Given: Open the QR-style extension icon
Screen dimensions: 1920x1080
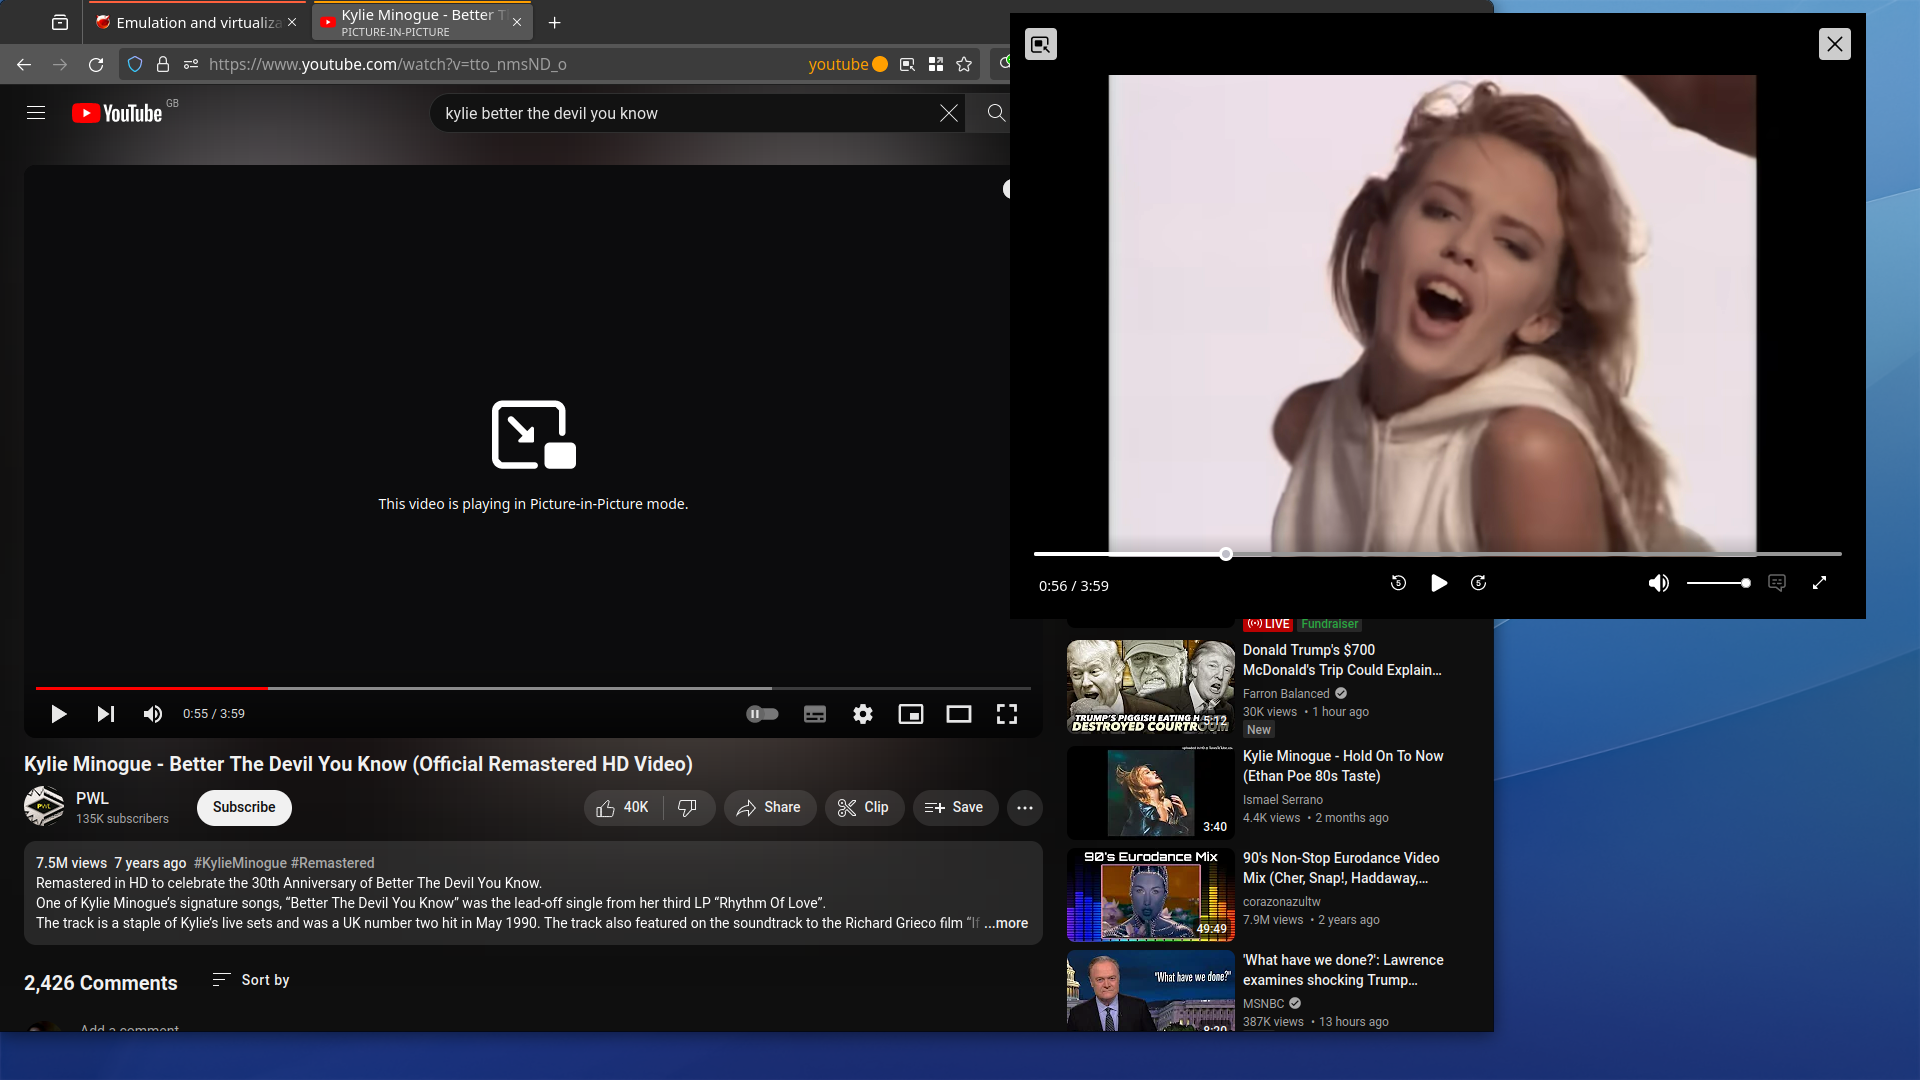Looking at the screenshot, I should [936, 64].
